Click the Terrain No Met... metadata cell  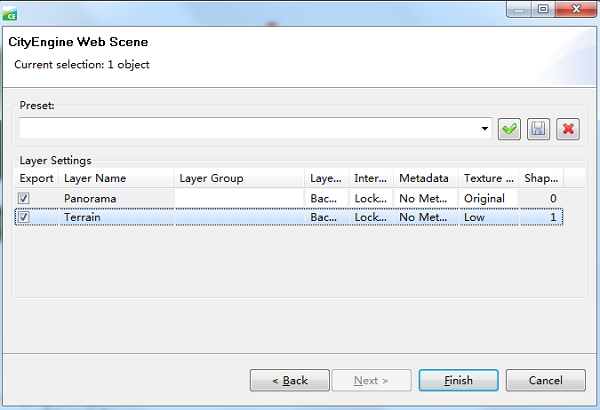[426, 217]
